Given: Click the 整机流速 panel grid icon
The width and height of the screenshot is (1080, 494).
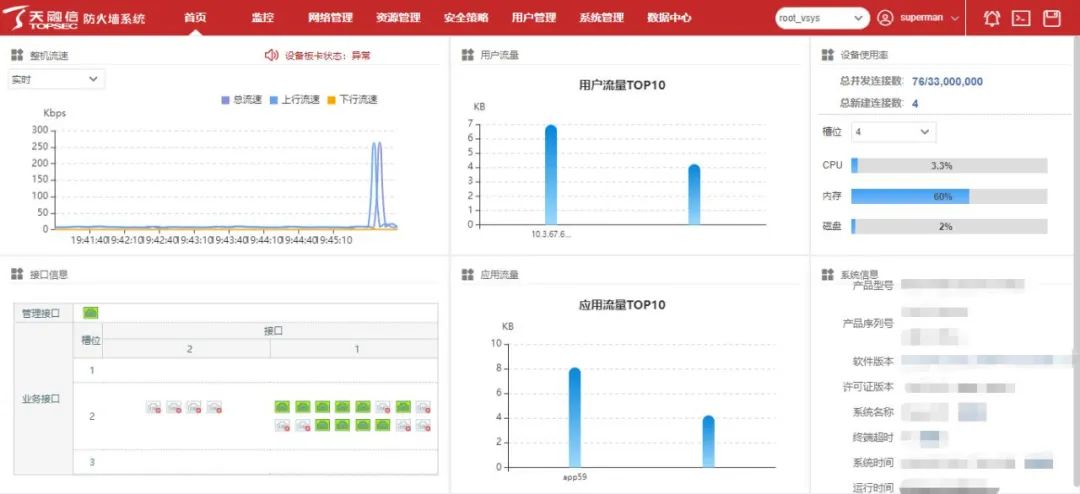Looking at the screenshot, I should pyautogui.click(x=17, y=56).
